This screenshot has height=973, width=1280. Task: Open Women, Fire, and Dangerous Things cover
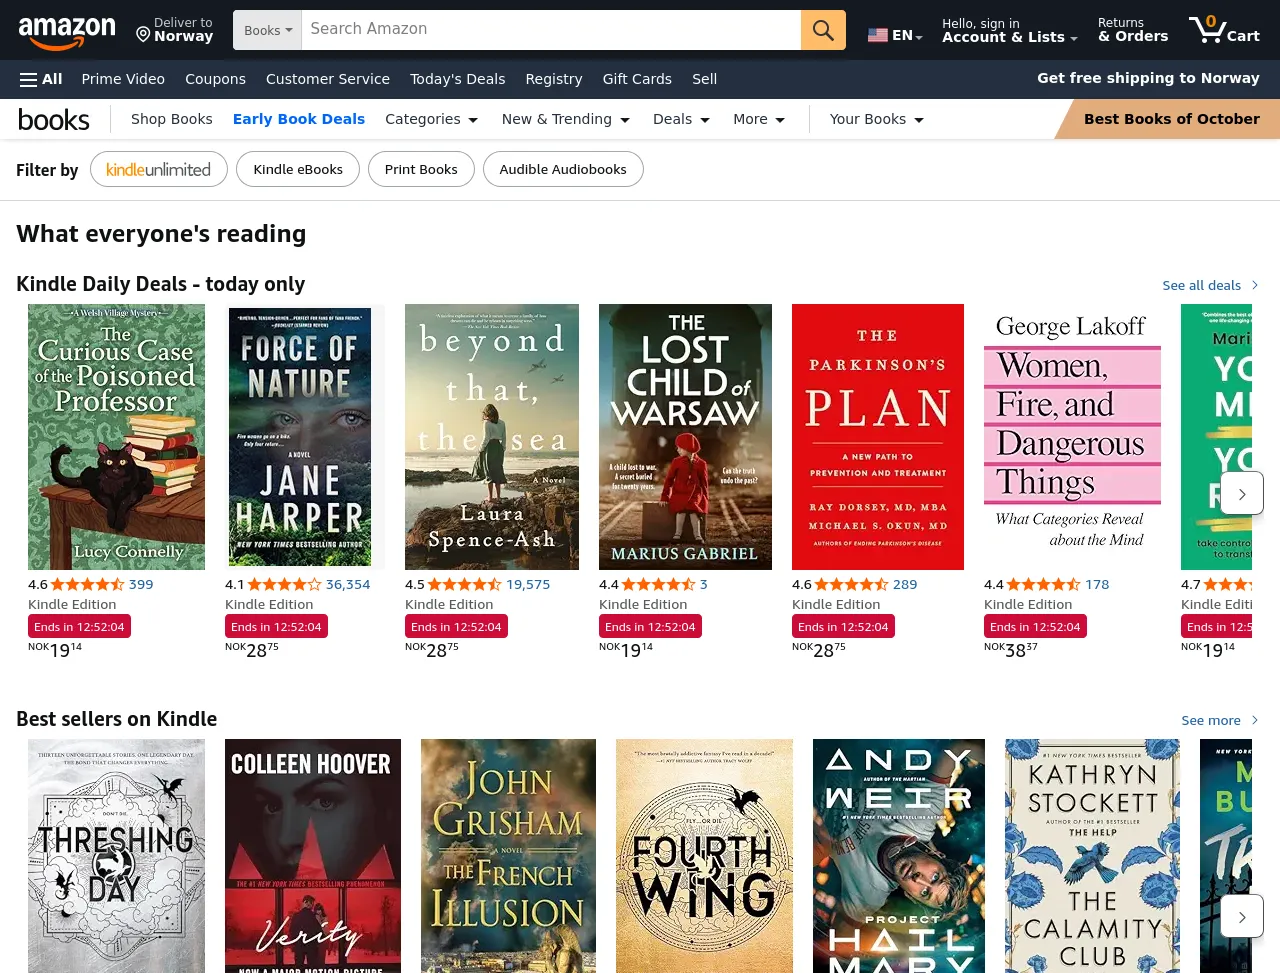point(1072,437)
